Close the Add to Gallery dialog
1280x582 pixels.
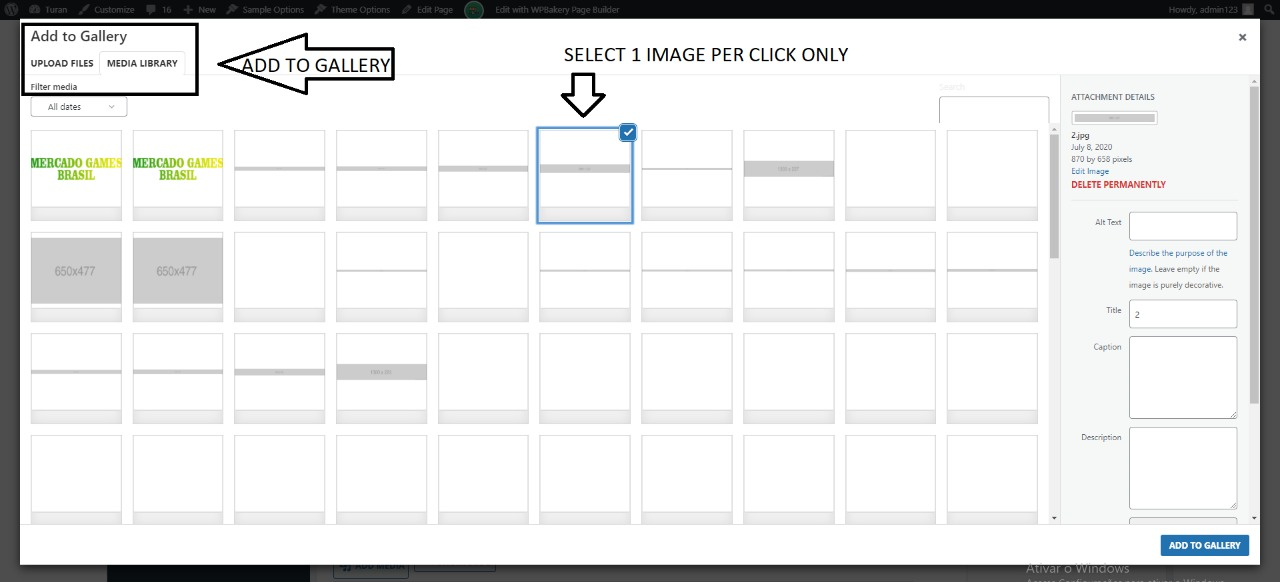click(x=1242, y=37)
